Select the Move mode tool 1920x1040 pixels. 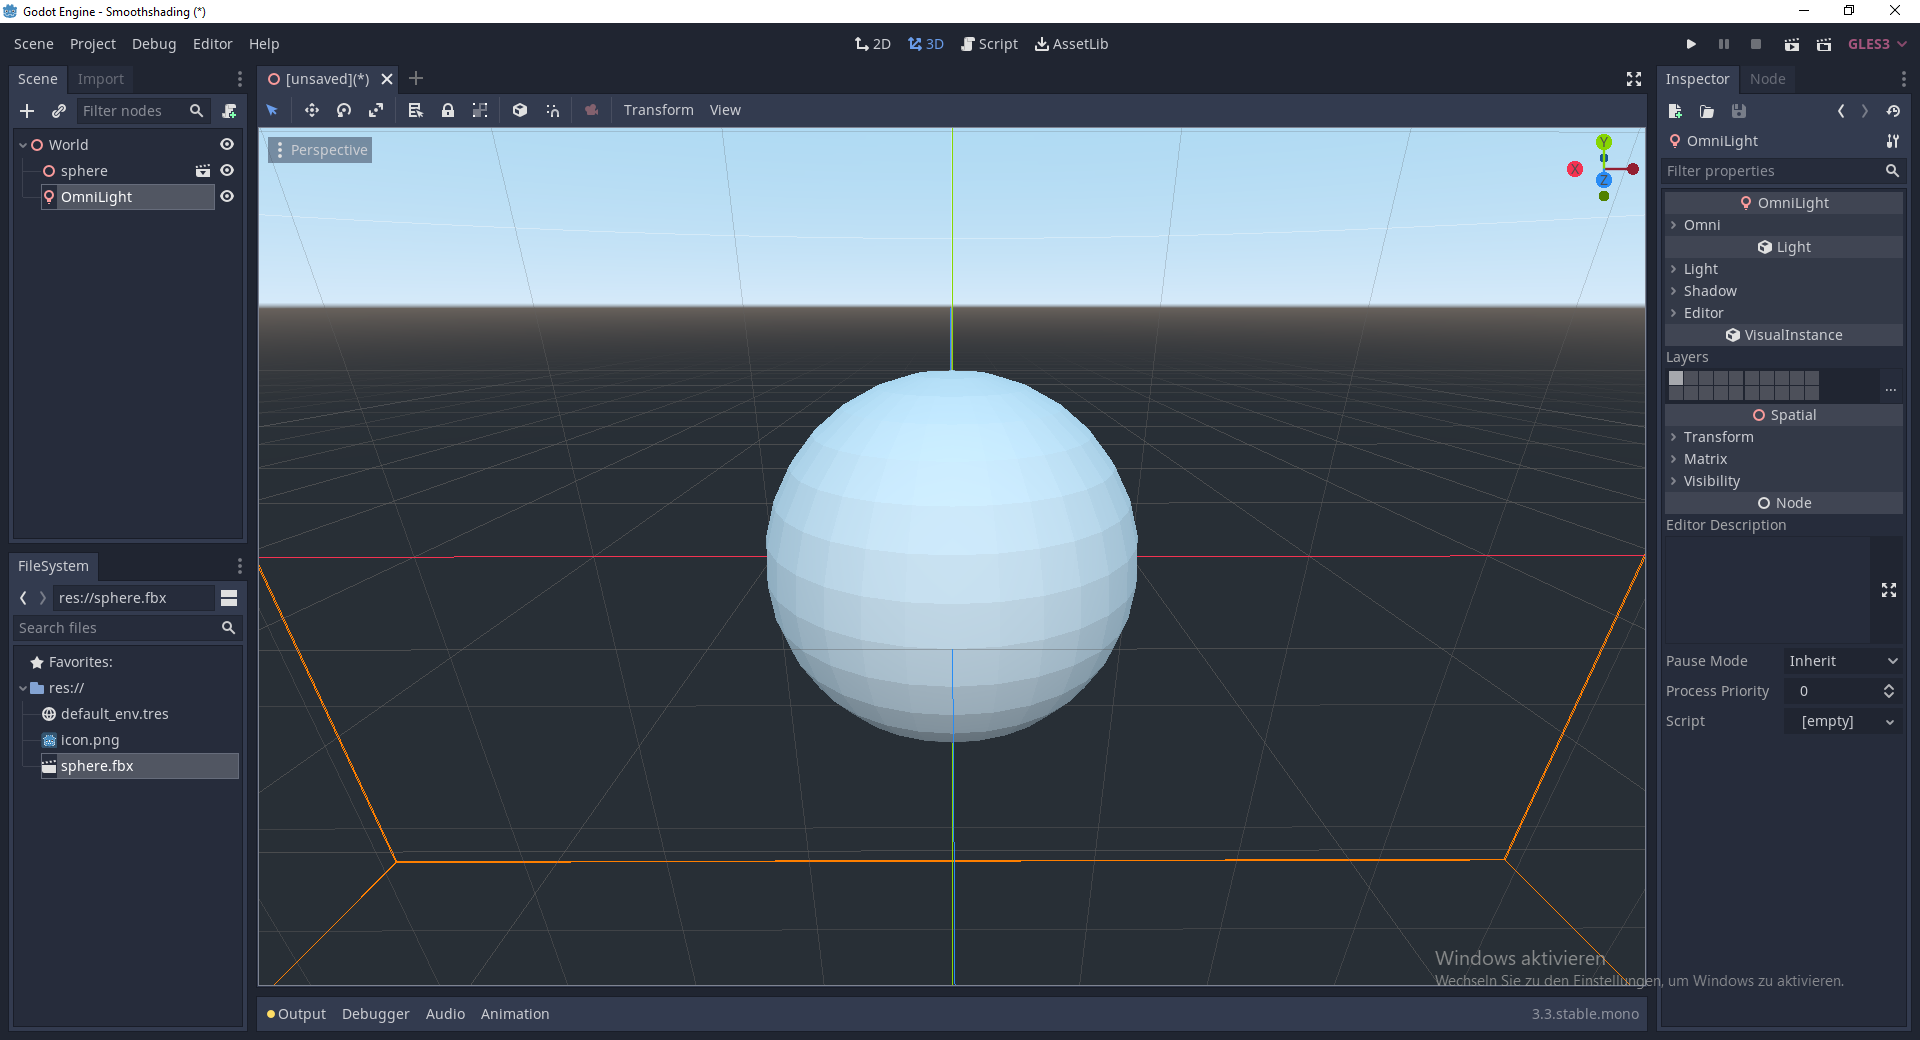tap(311, 110)
